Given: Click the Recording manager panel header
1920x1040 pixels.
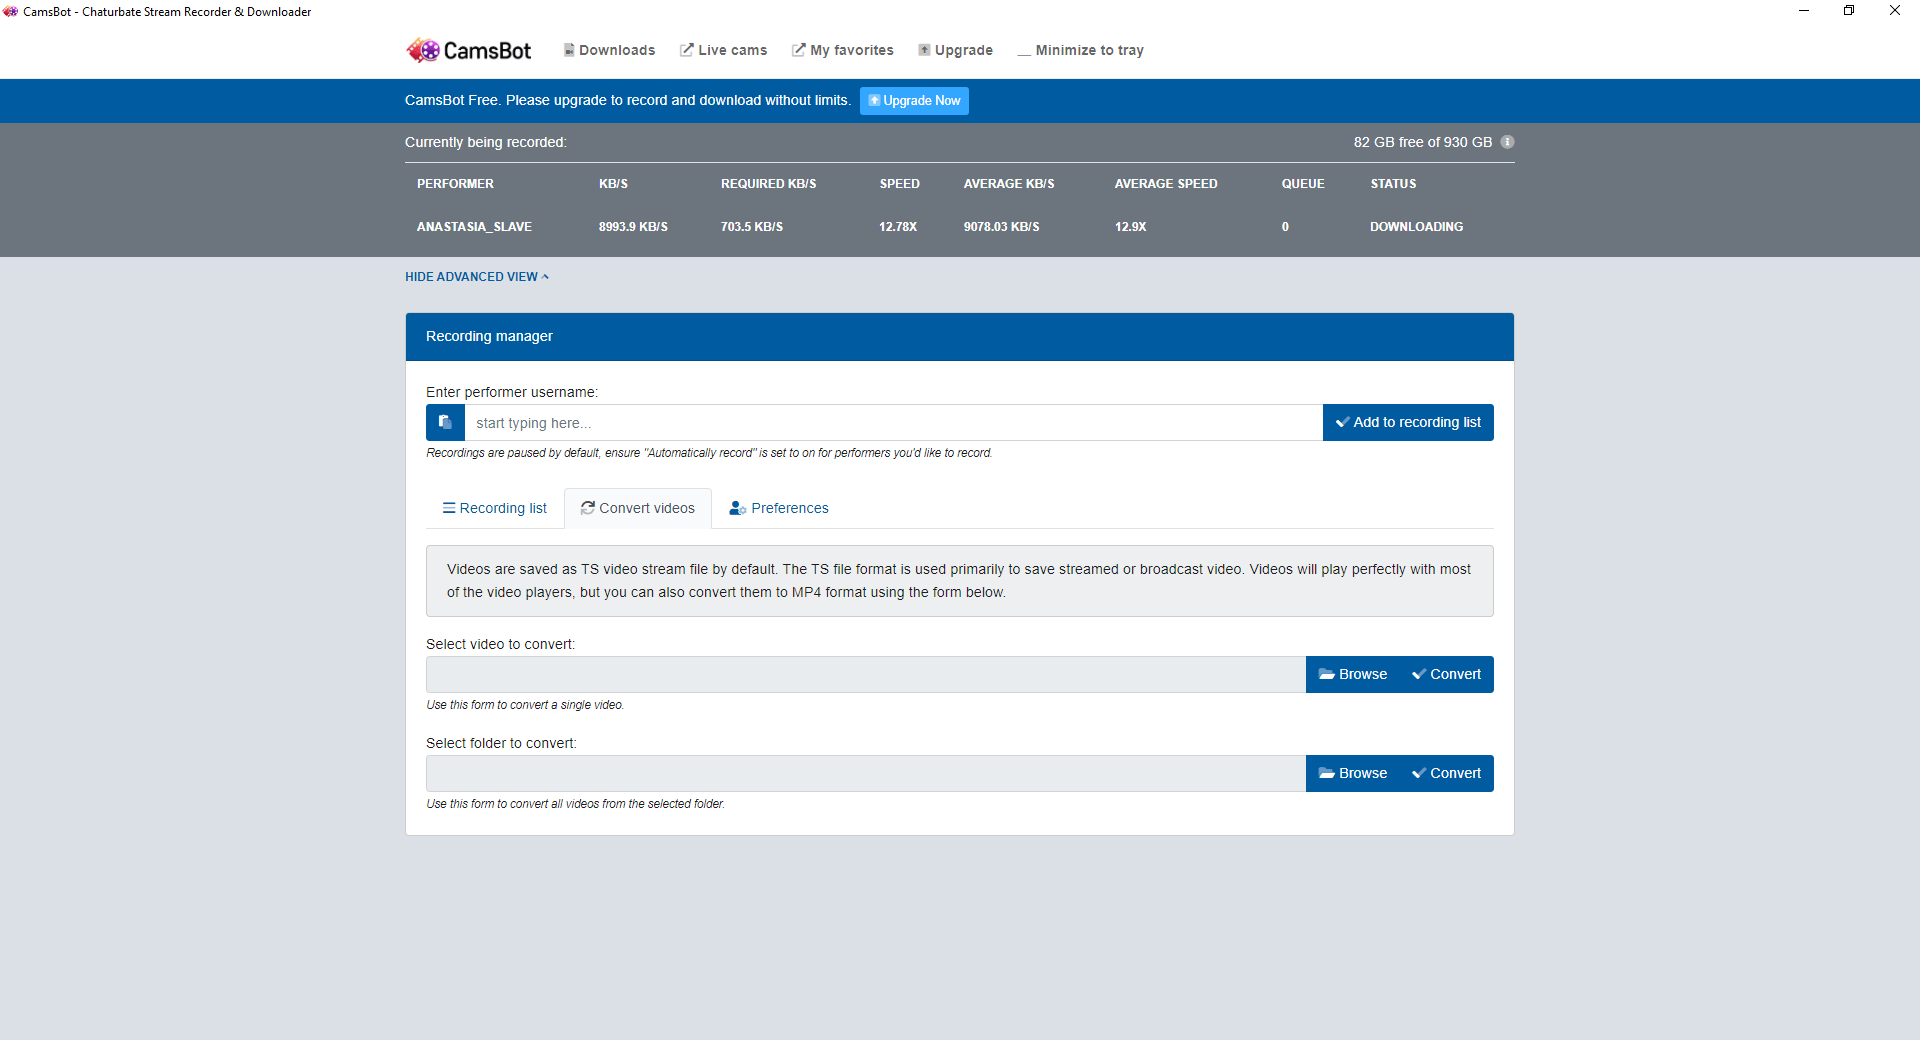Looking at the screenshot, I should point(960,336).
